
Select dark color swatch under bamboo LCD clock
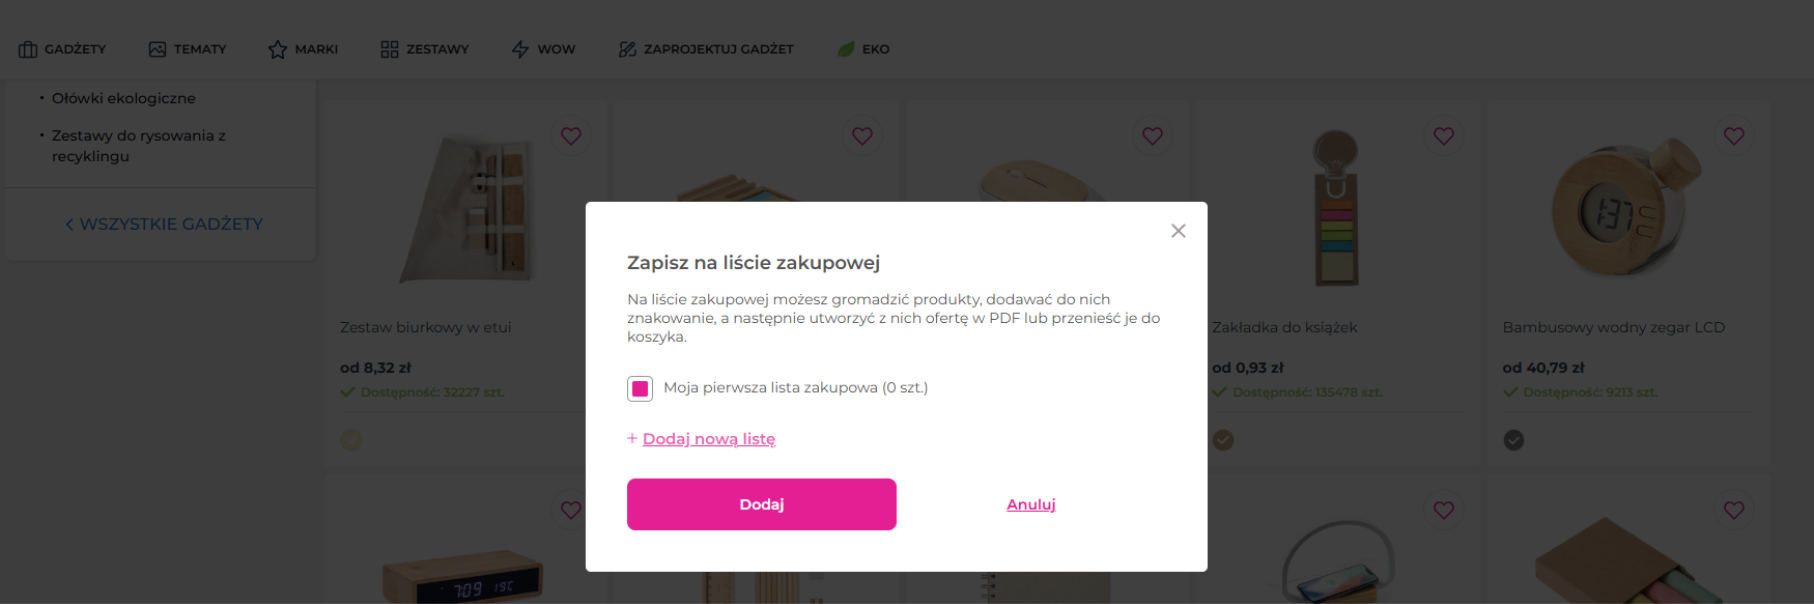1514,440
